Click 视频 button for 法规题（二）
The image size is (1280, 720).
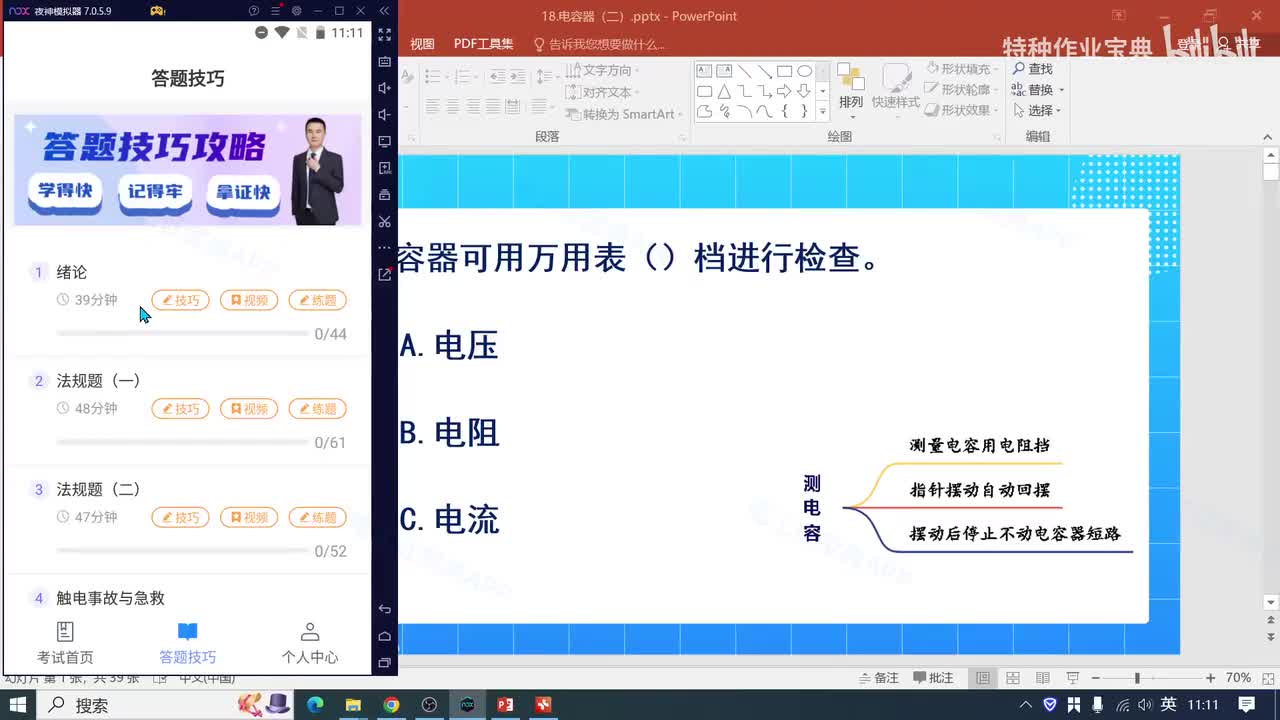pyautogui.click(x=249, y=517)
